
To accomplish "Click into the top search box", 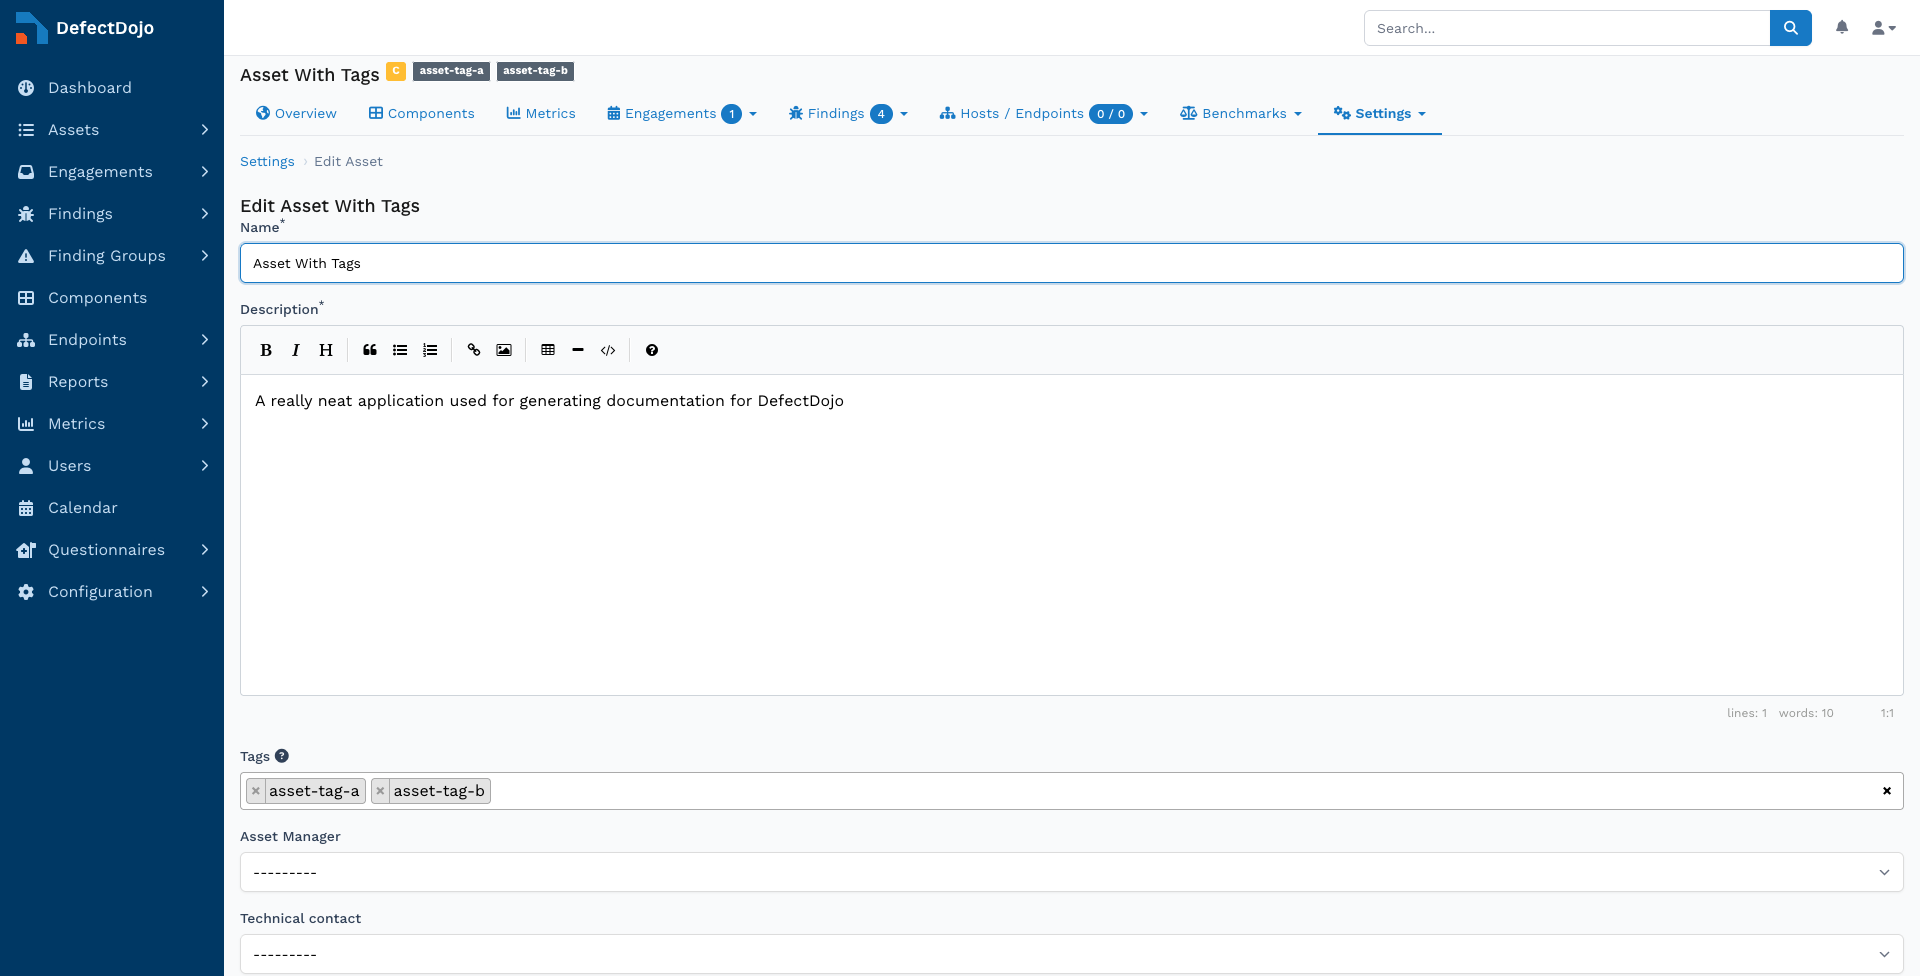I will 1567,28.
